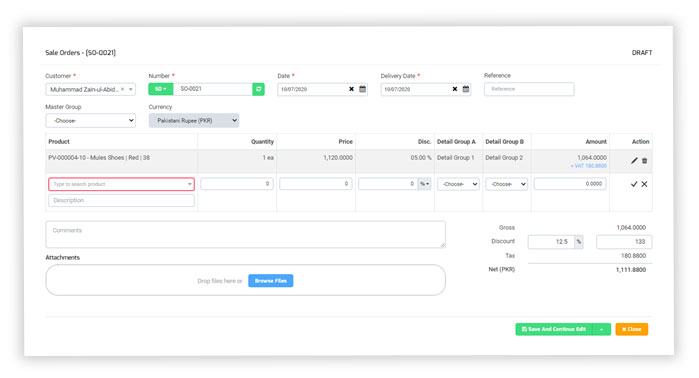This screenshot has width=699, height=378.
Task: Cancel new product row with X icon
Action: 645,184
